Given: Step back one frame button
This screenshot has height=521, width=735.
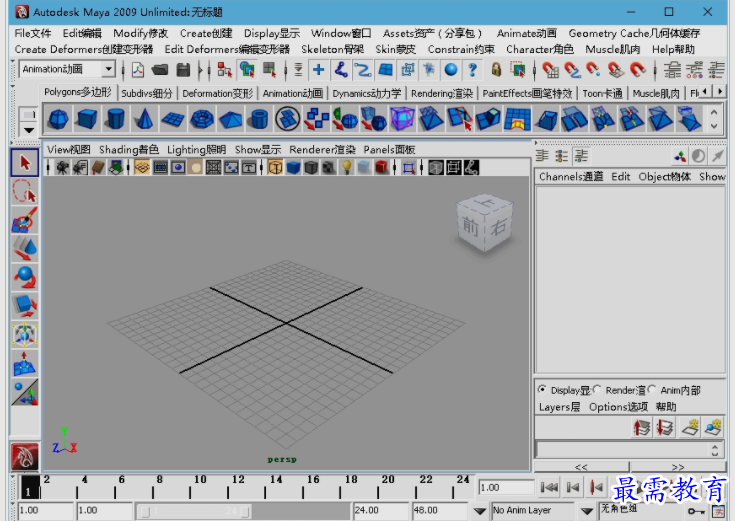Looking at the screenshot, I should click(x=573, y=487).
